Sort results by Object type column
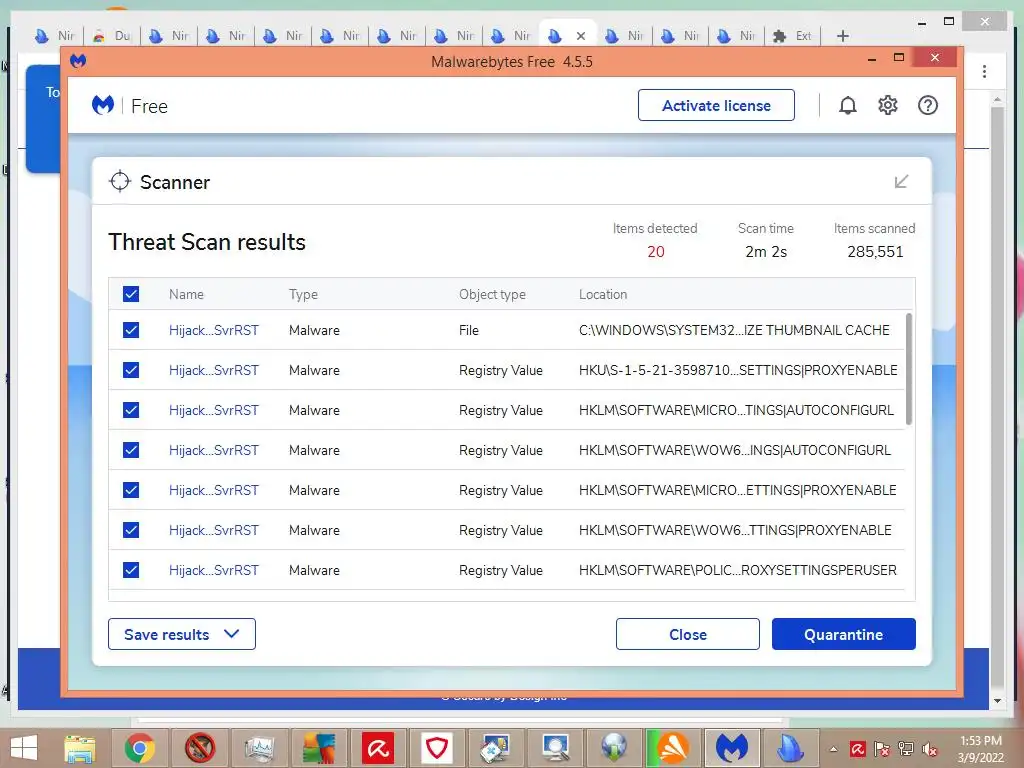This screenshot has width=1024, height=768. pos(492,294)
